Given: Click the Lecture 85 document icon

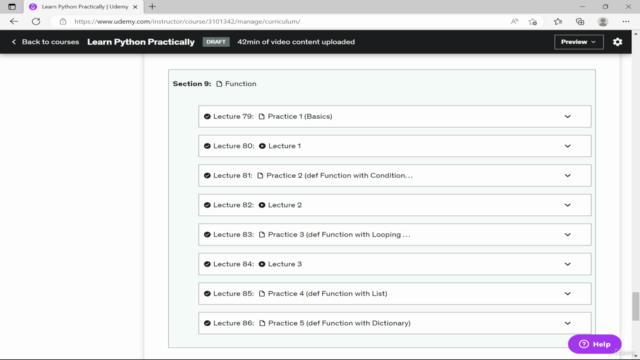Looking at the screenshot, I should point(262,293).
